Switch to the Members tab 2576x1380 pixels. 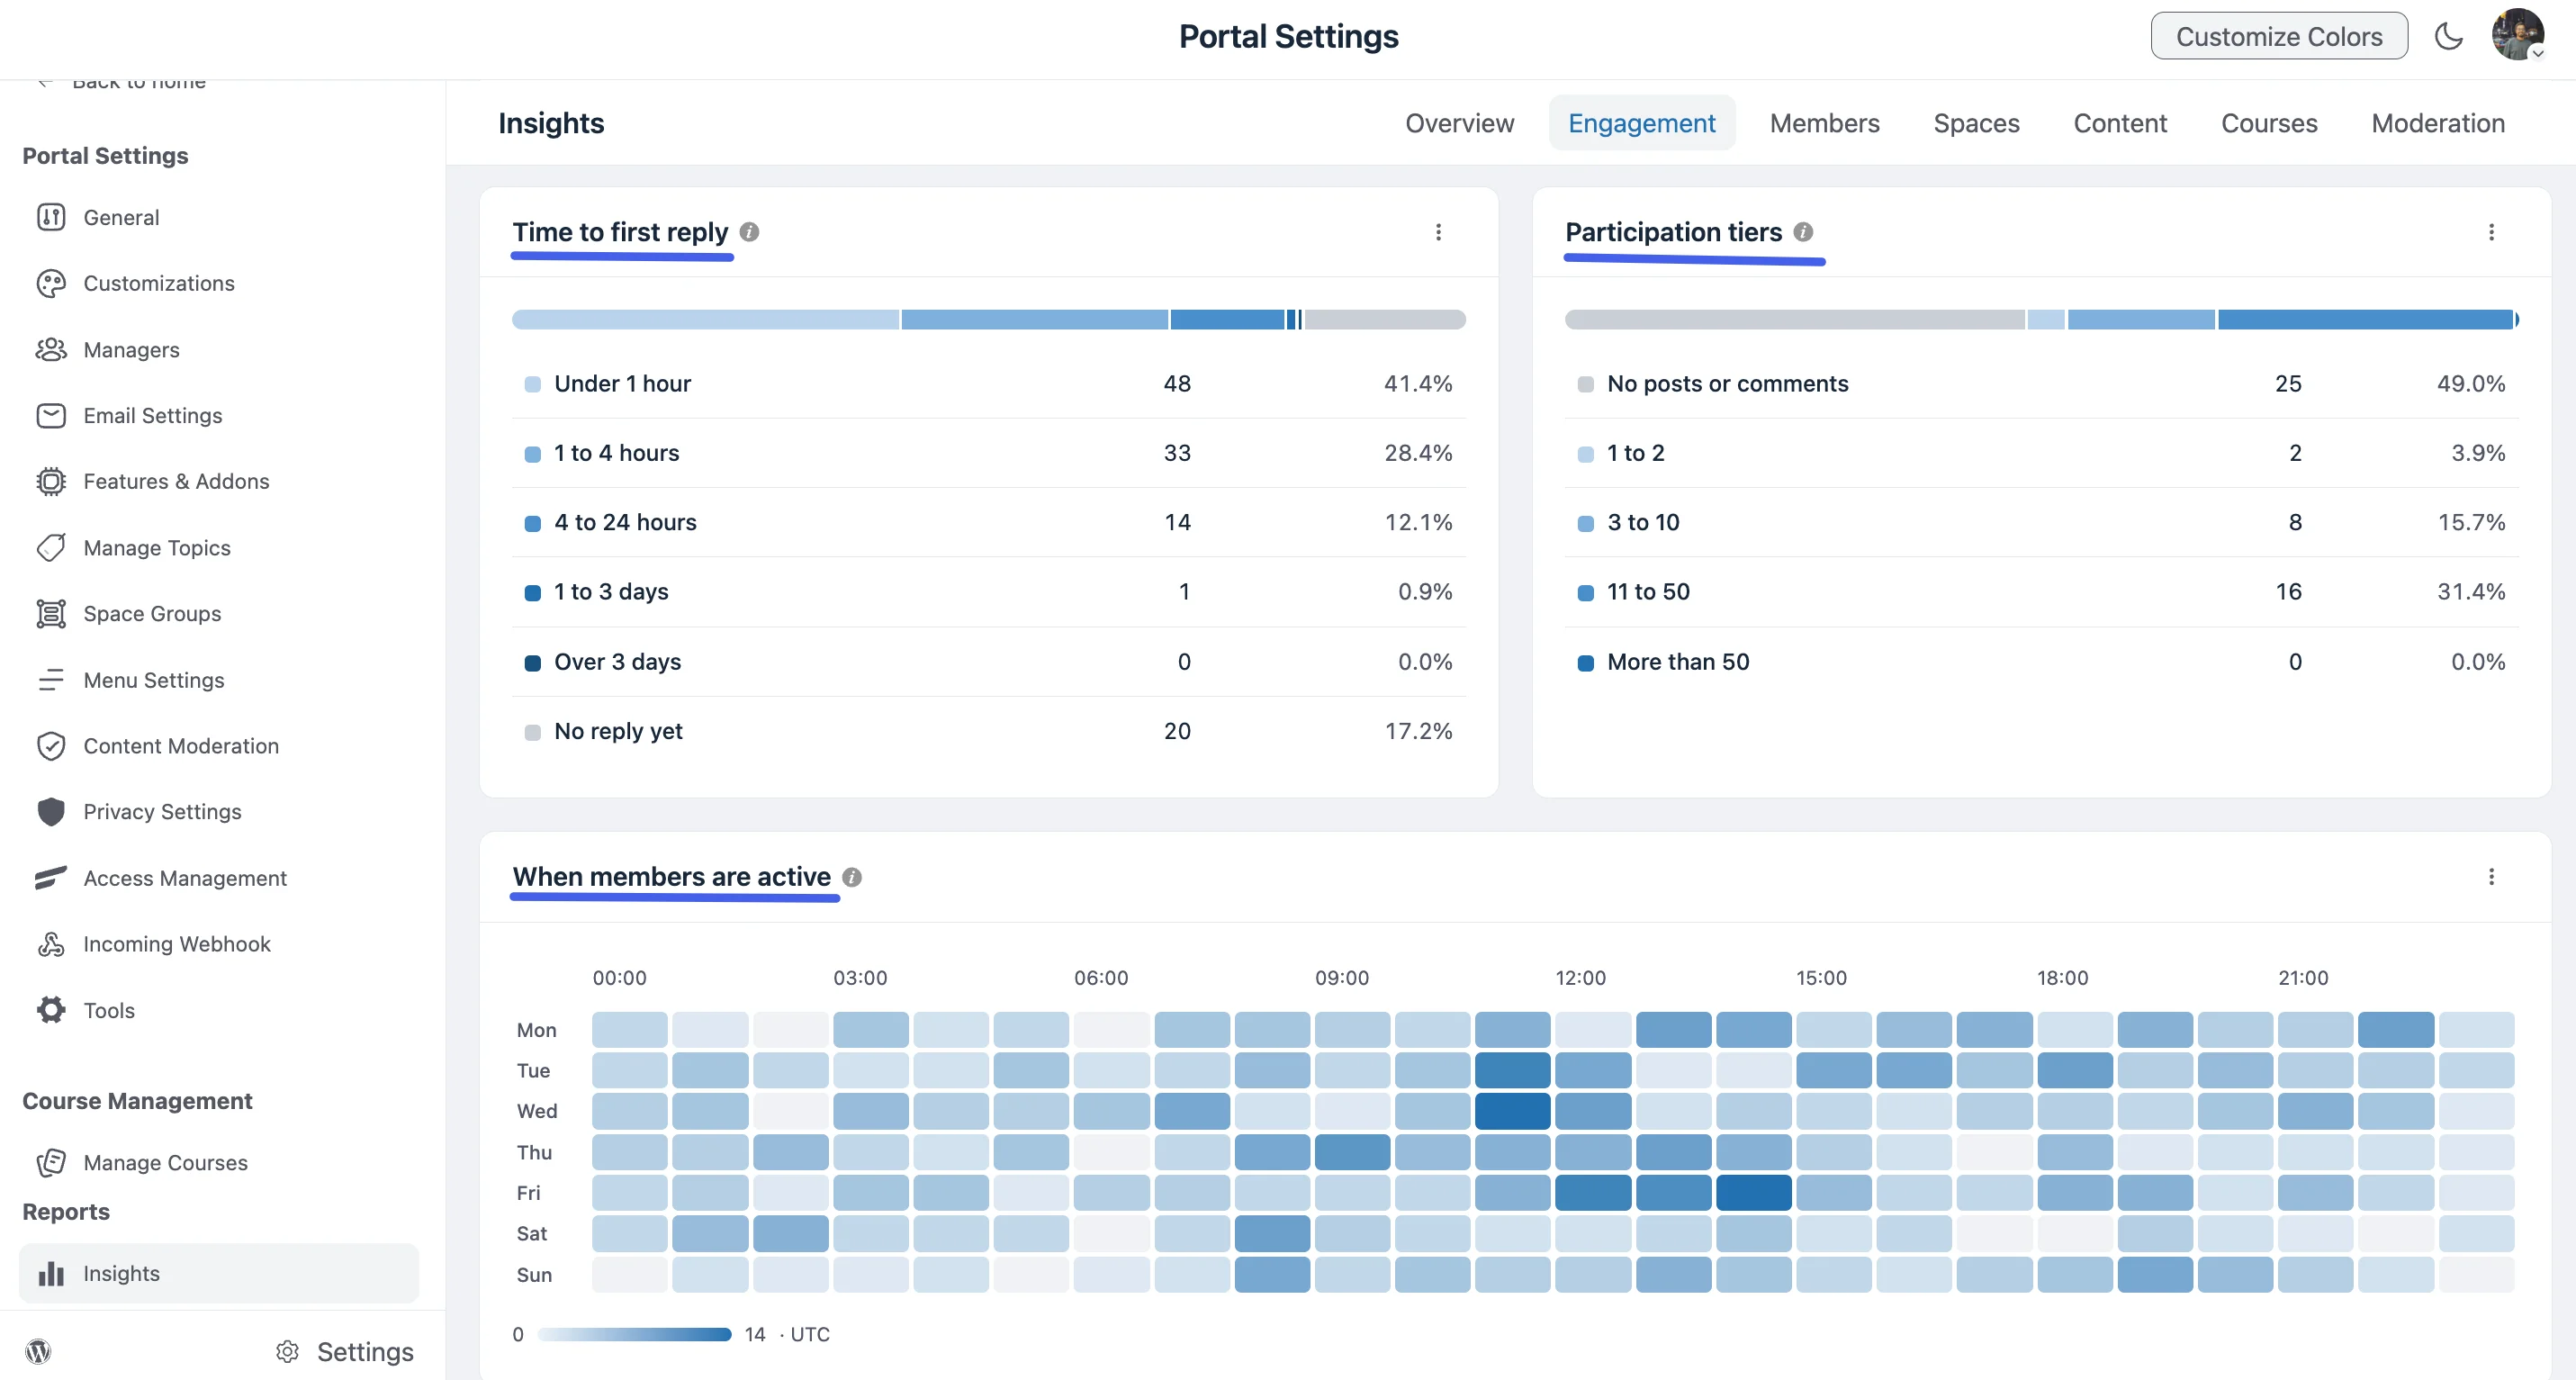click(1824, 123)
